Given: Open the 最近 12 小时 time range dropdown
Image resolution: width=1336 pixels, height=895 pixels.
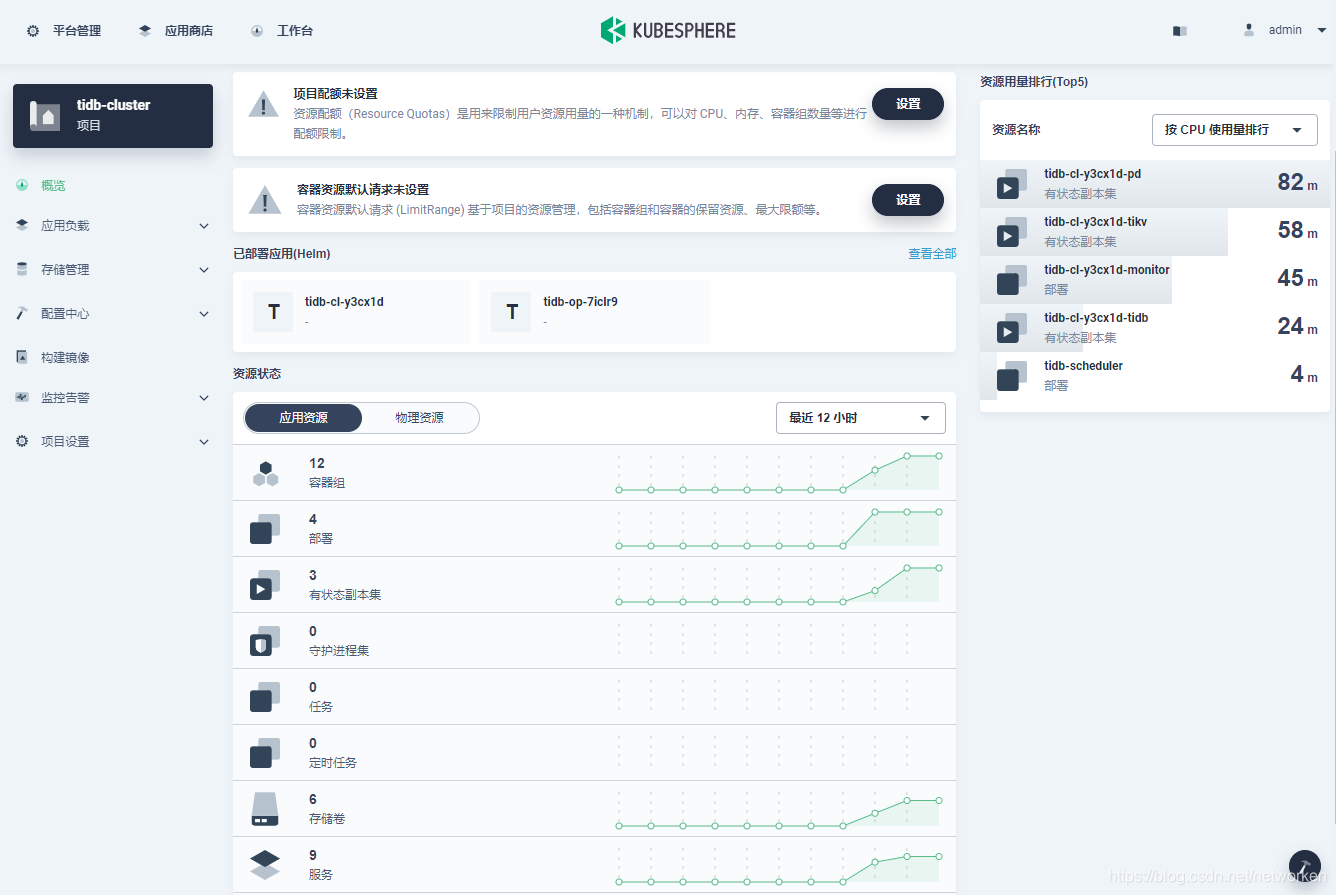Looking at the screenshot, I should (861, 418).
